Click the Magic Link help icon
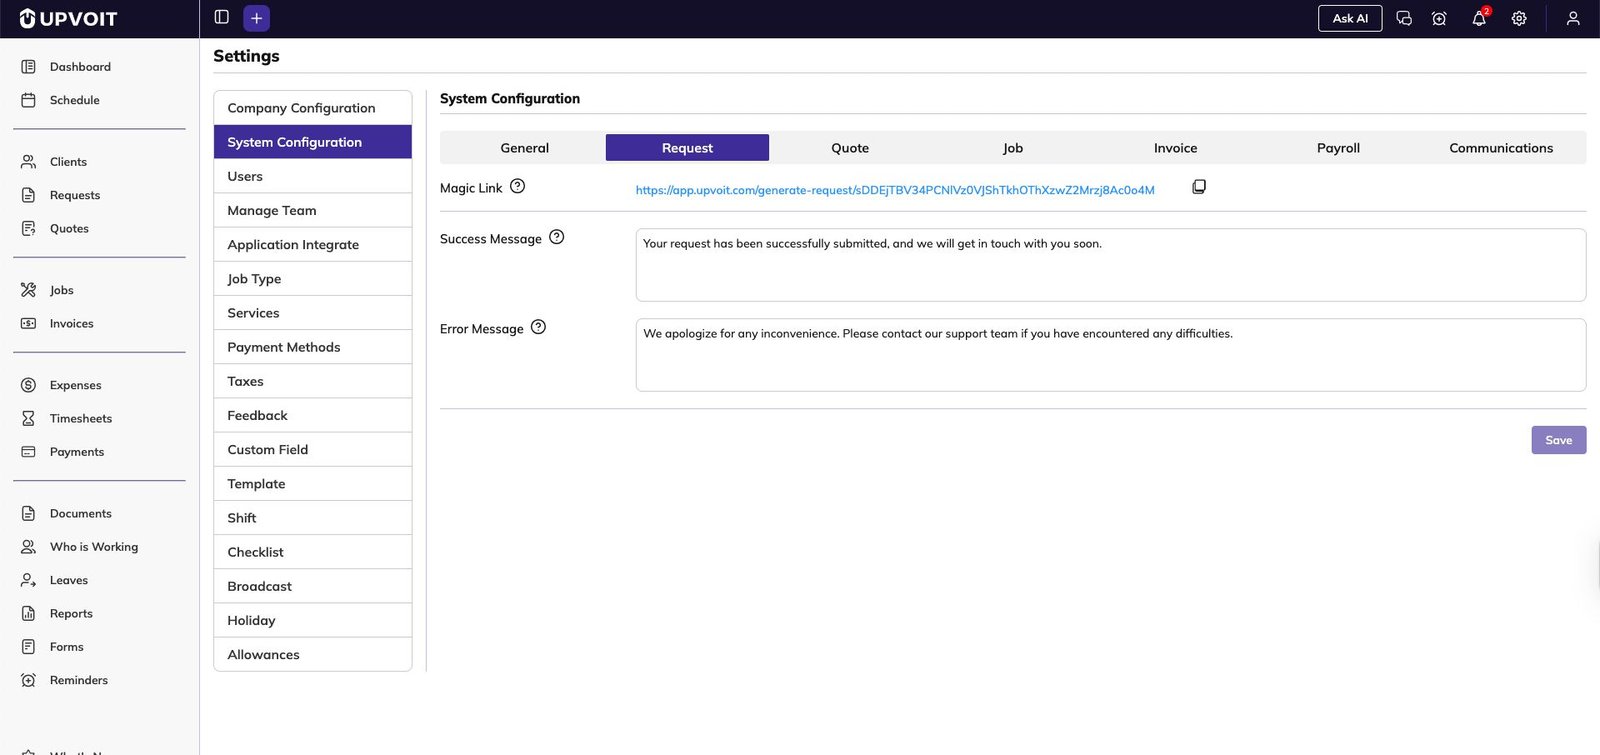The width and height of the screenshot is (1600, 755). pos(517,187)
